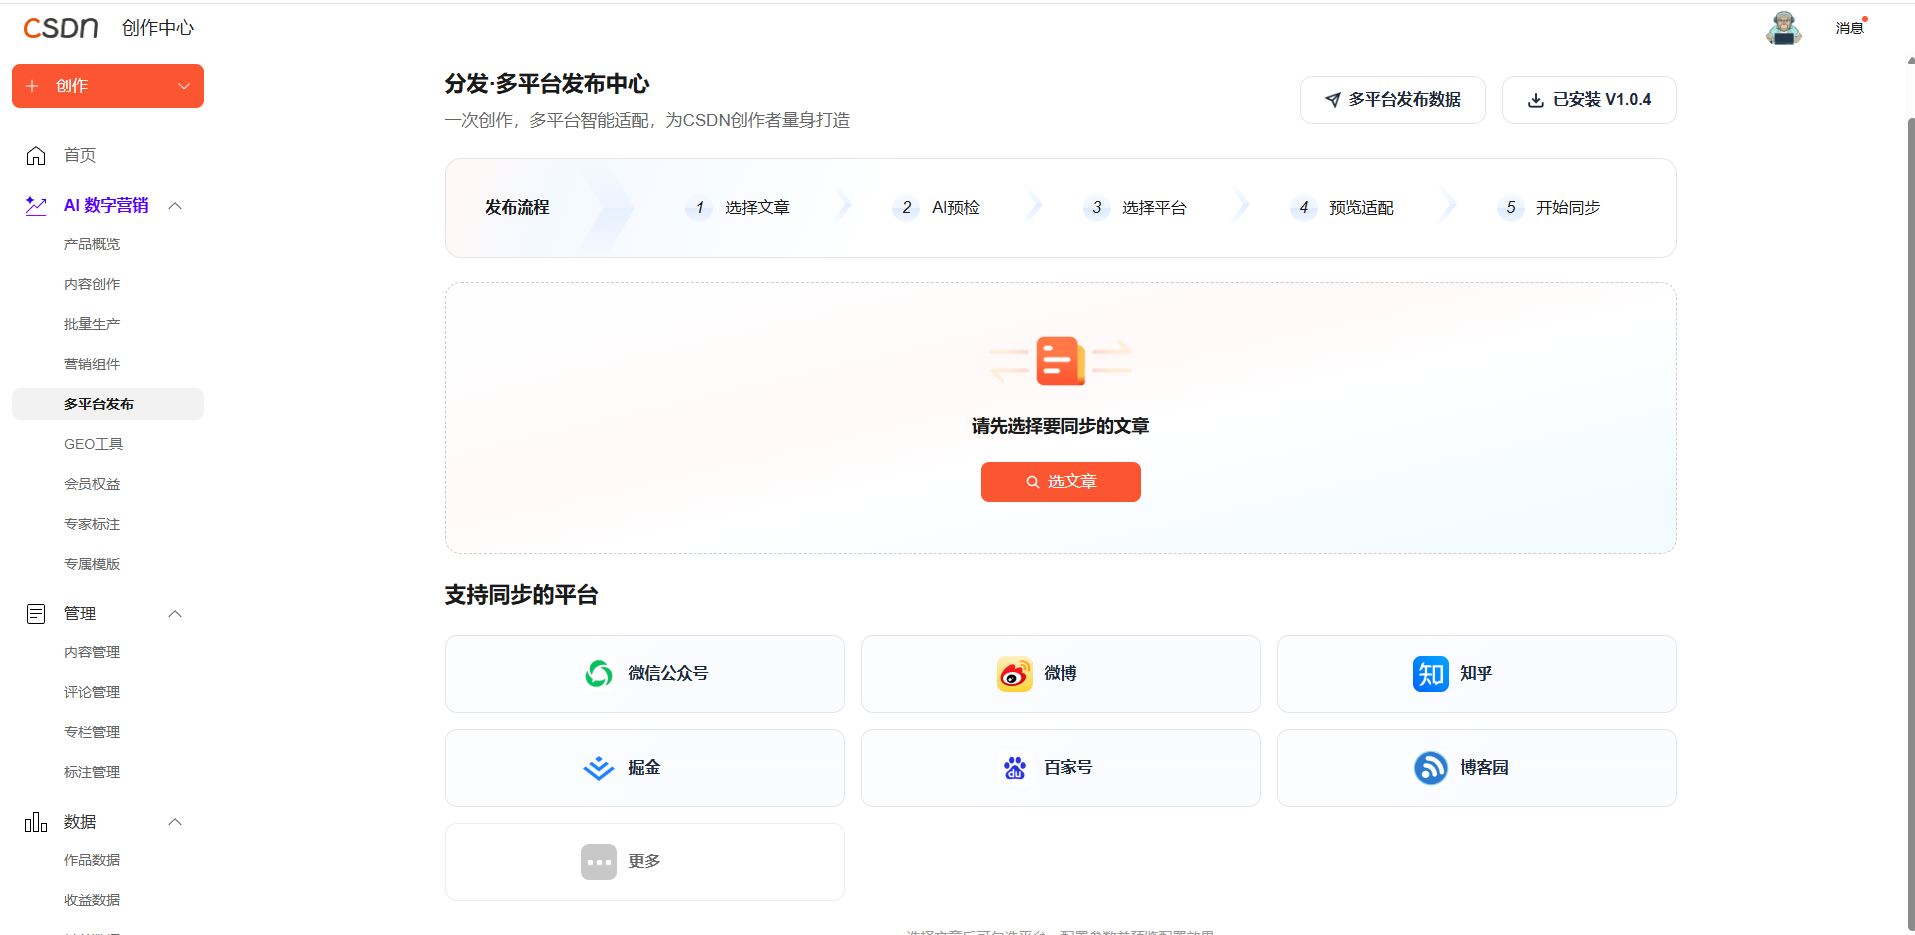The width and height of the screenshot is (1915, 935).
Task: Open 会员权益 in sidebar
Action: pos(92,484)
